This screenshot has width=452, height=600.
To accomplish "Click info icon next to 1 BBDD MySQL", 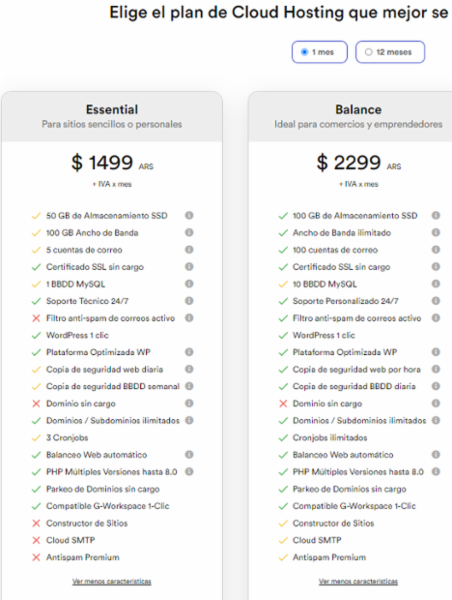I will [x=189, y=284].
